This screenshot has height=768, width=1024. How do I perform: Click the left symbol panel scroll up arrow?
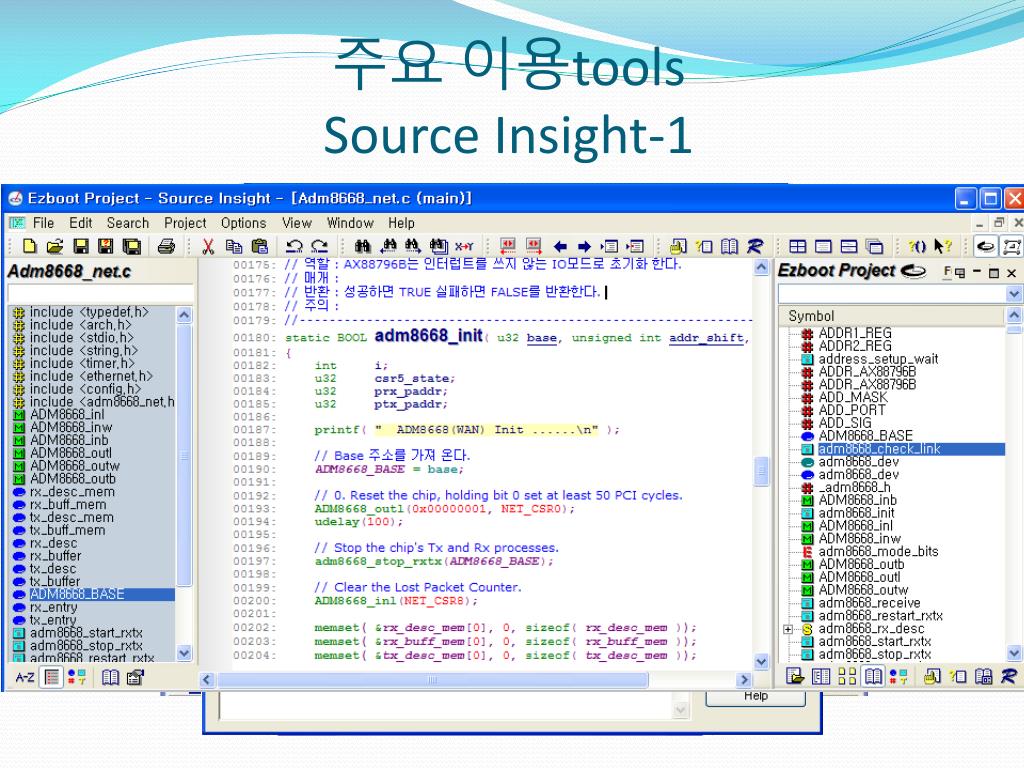[x=184, y=315]
